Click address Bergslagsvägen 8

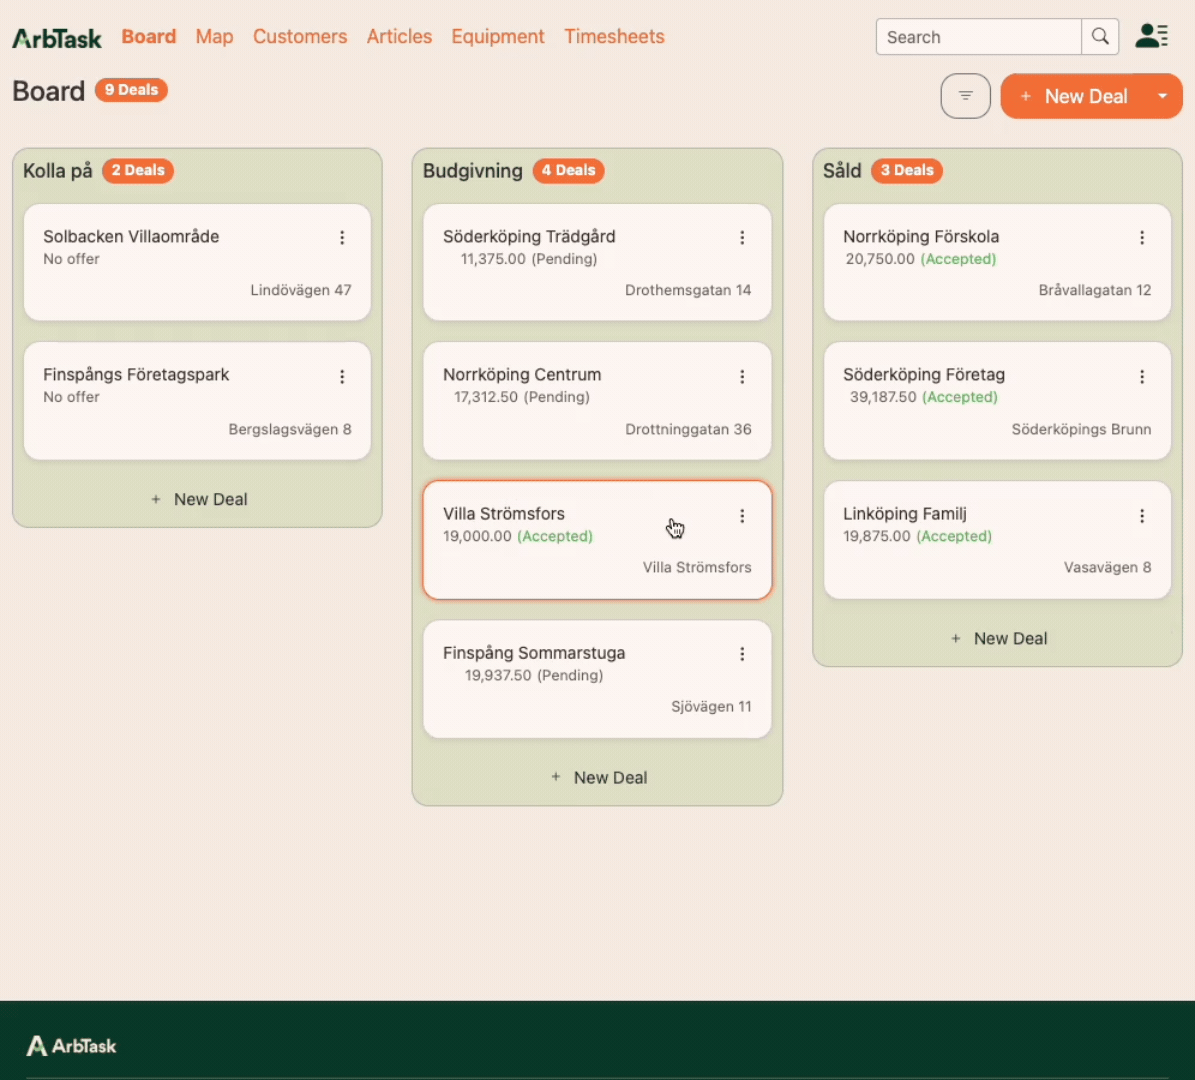[x=290, y=429]
